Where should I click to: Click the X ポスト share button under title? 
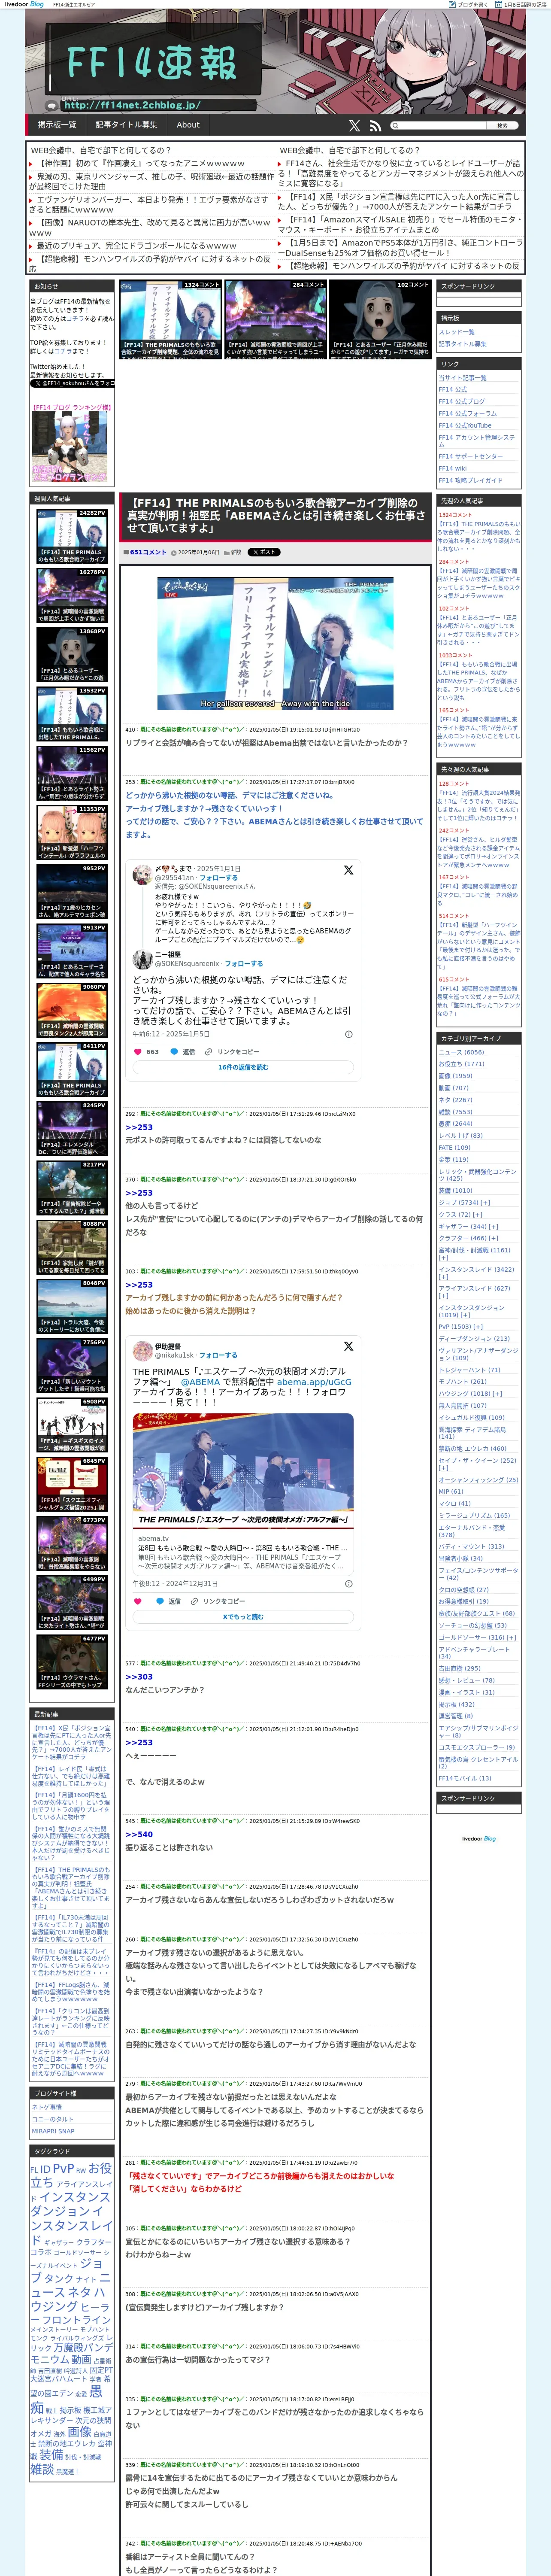[x=264, y=552]
